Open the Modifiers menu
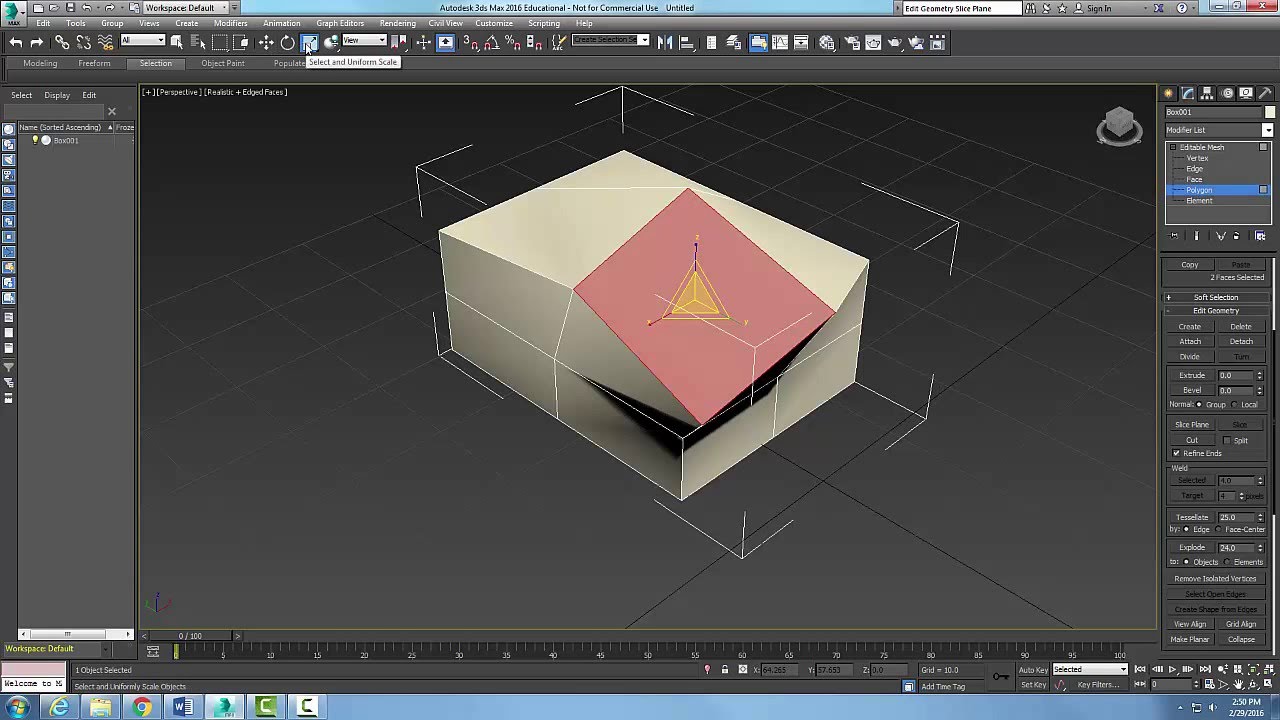 (x=230, y=23)
